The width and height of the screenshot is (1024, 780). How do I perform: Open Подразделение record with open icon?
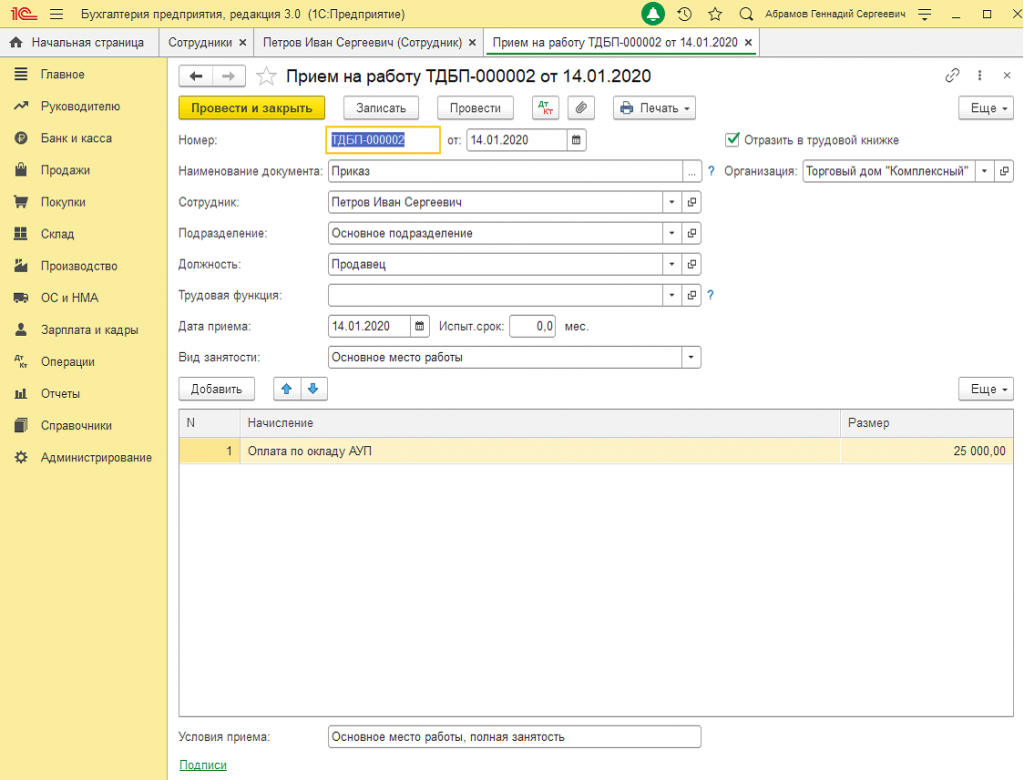pyautogui.click(x=691, y=233)
